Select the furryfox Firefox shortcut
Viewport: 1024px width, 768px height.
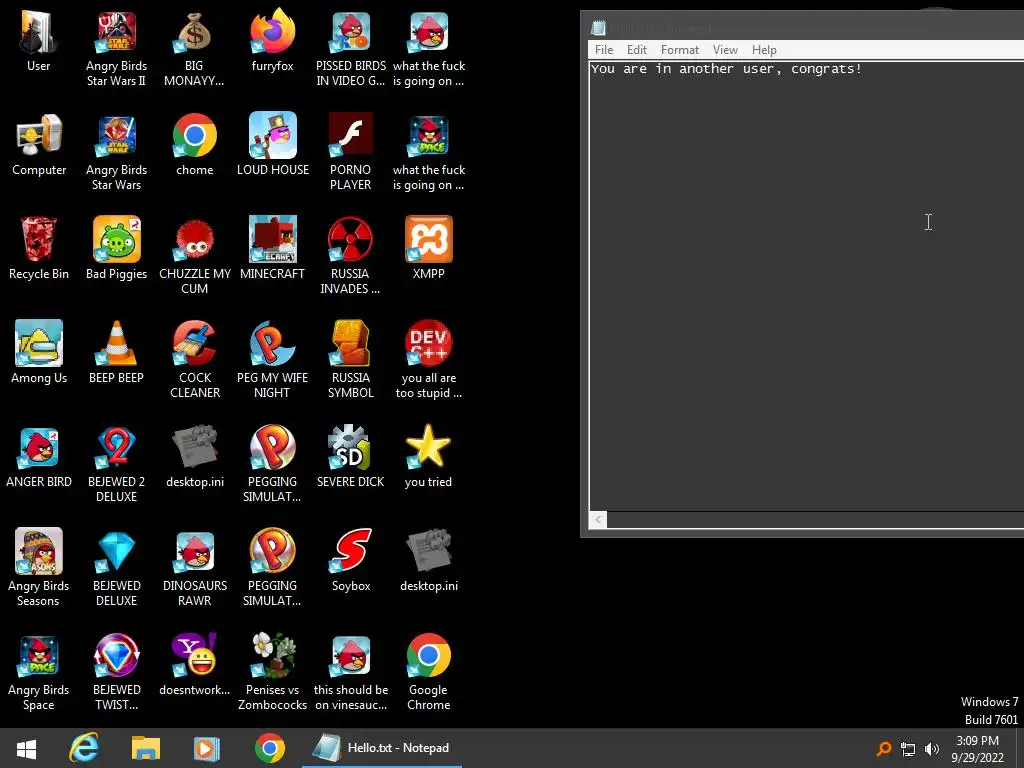[272, 42]
